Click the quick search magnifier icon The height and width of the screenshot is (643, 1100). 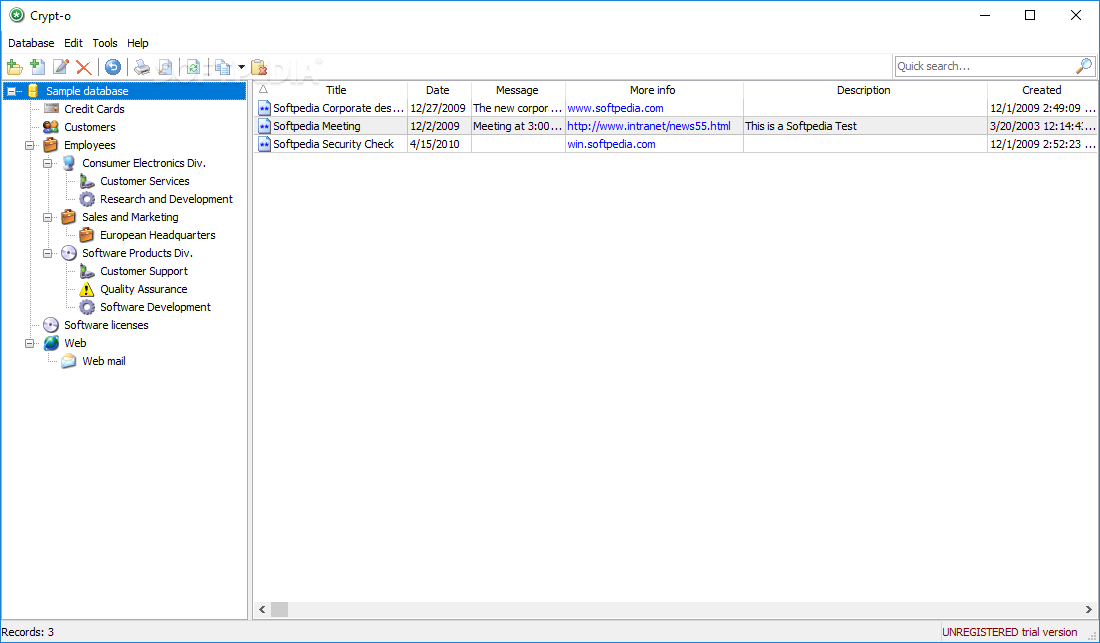coord(1084,66)
